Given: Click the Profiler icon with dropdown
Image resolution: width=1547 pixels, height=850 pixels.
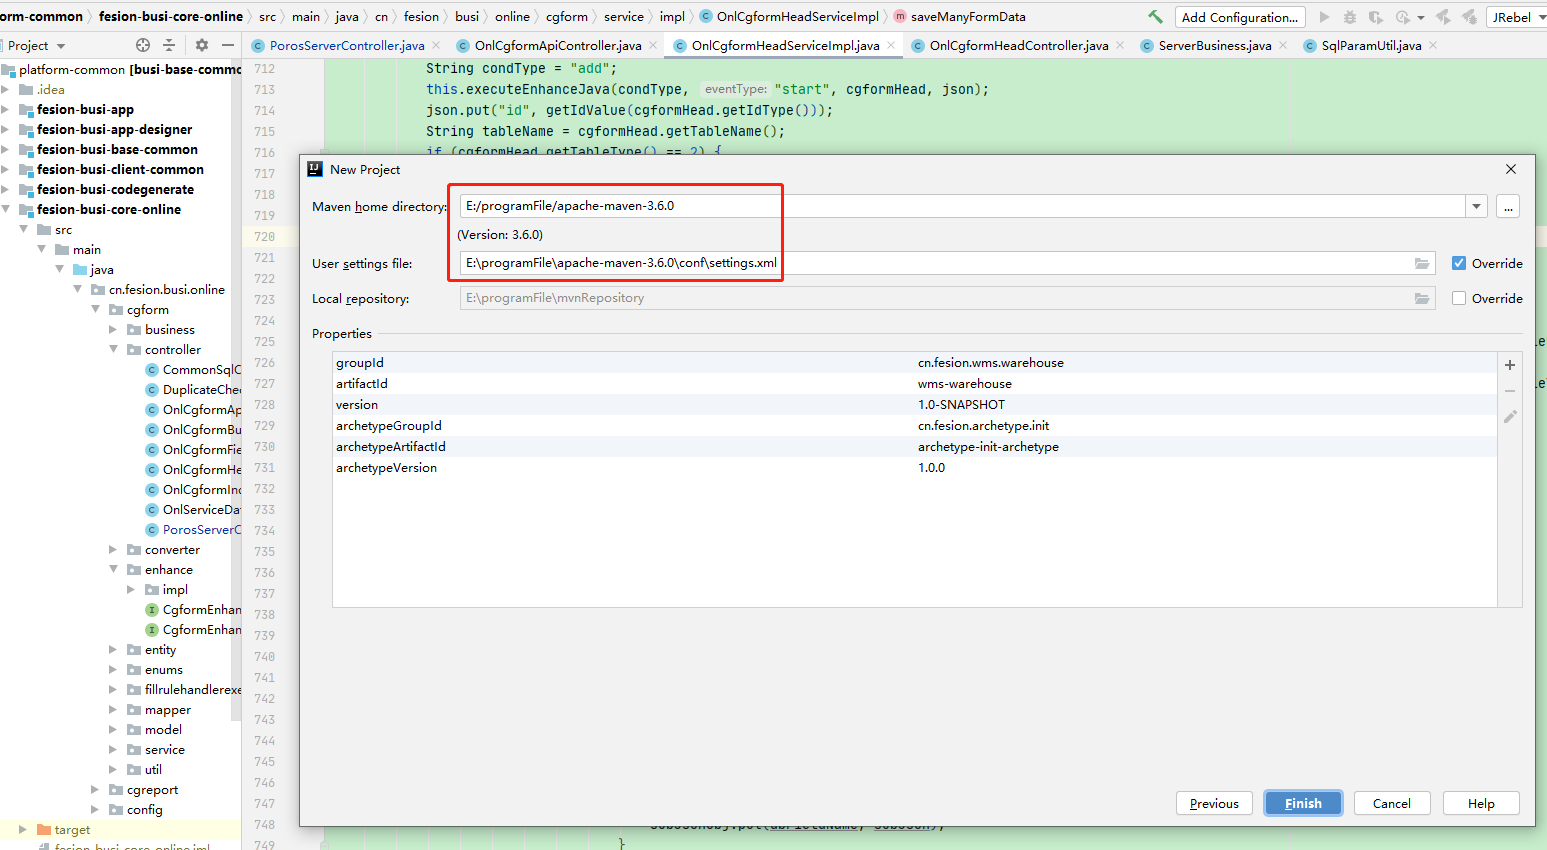Looking at the screenshot, I should click(1409, 17).
